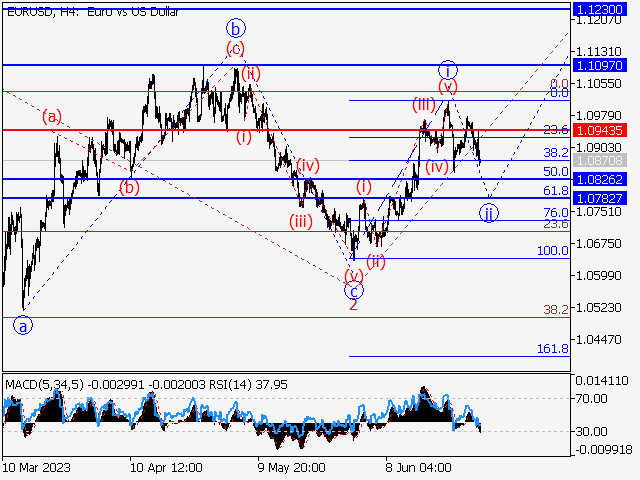This screenshot has width=640, height=480.
Task: Select the red '(a)' wave label
Action: point(52,117)
